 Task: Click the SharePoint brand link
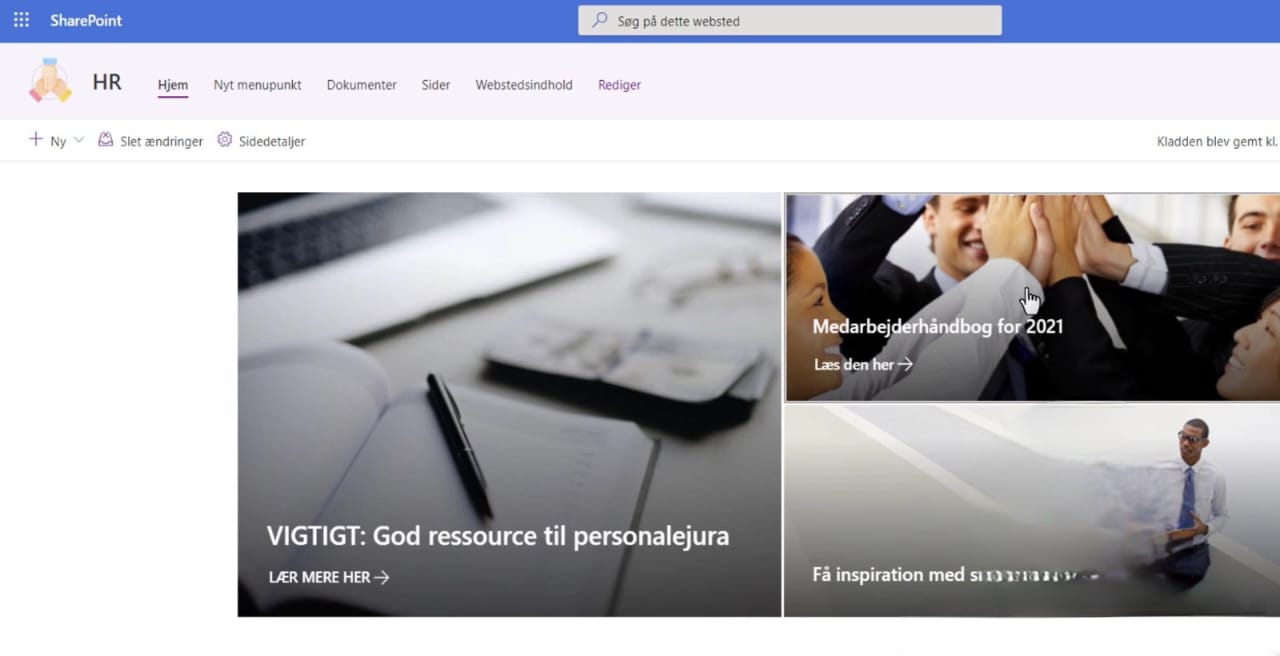click(x=86, y=20)
